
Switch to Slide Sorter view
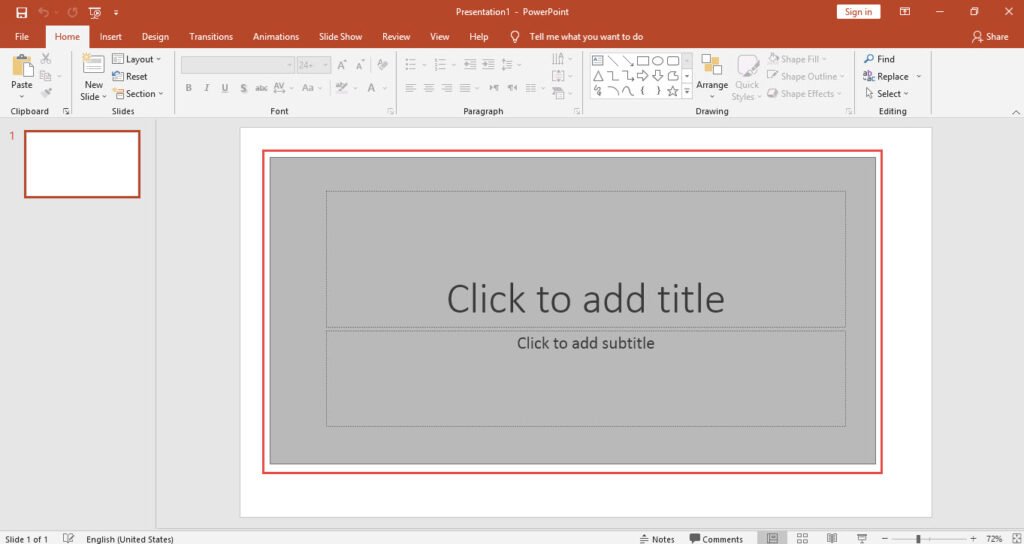803,538
